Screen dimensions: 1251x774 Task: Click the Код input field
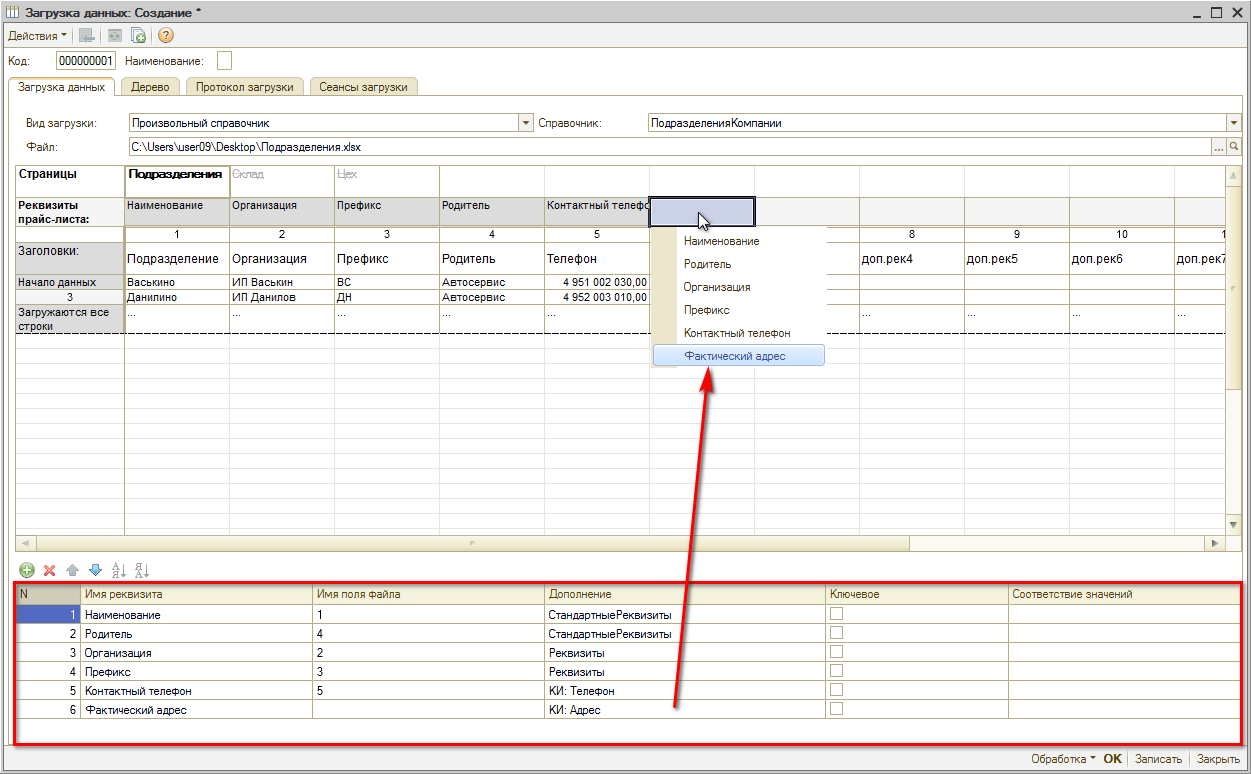coord(86,61)
